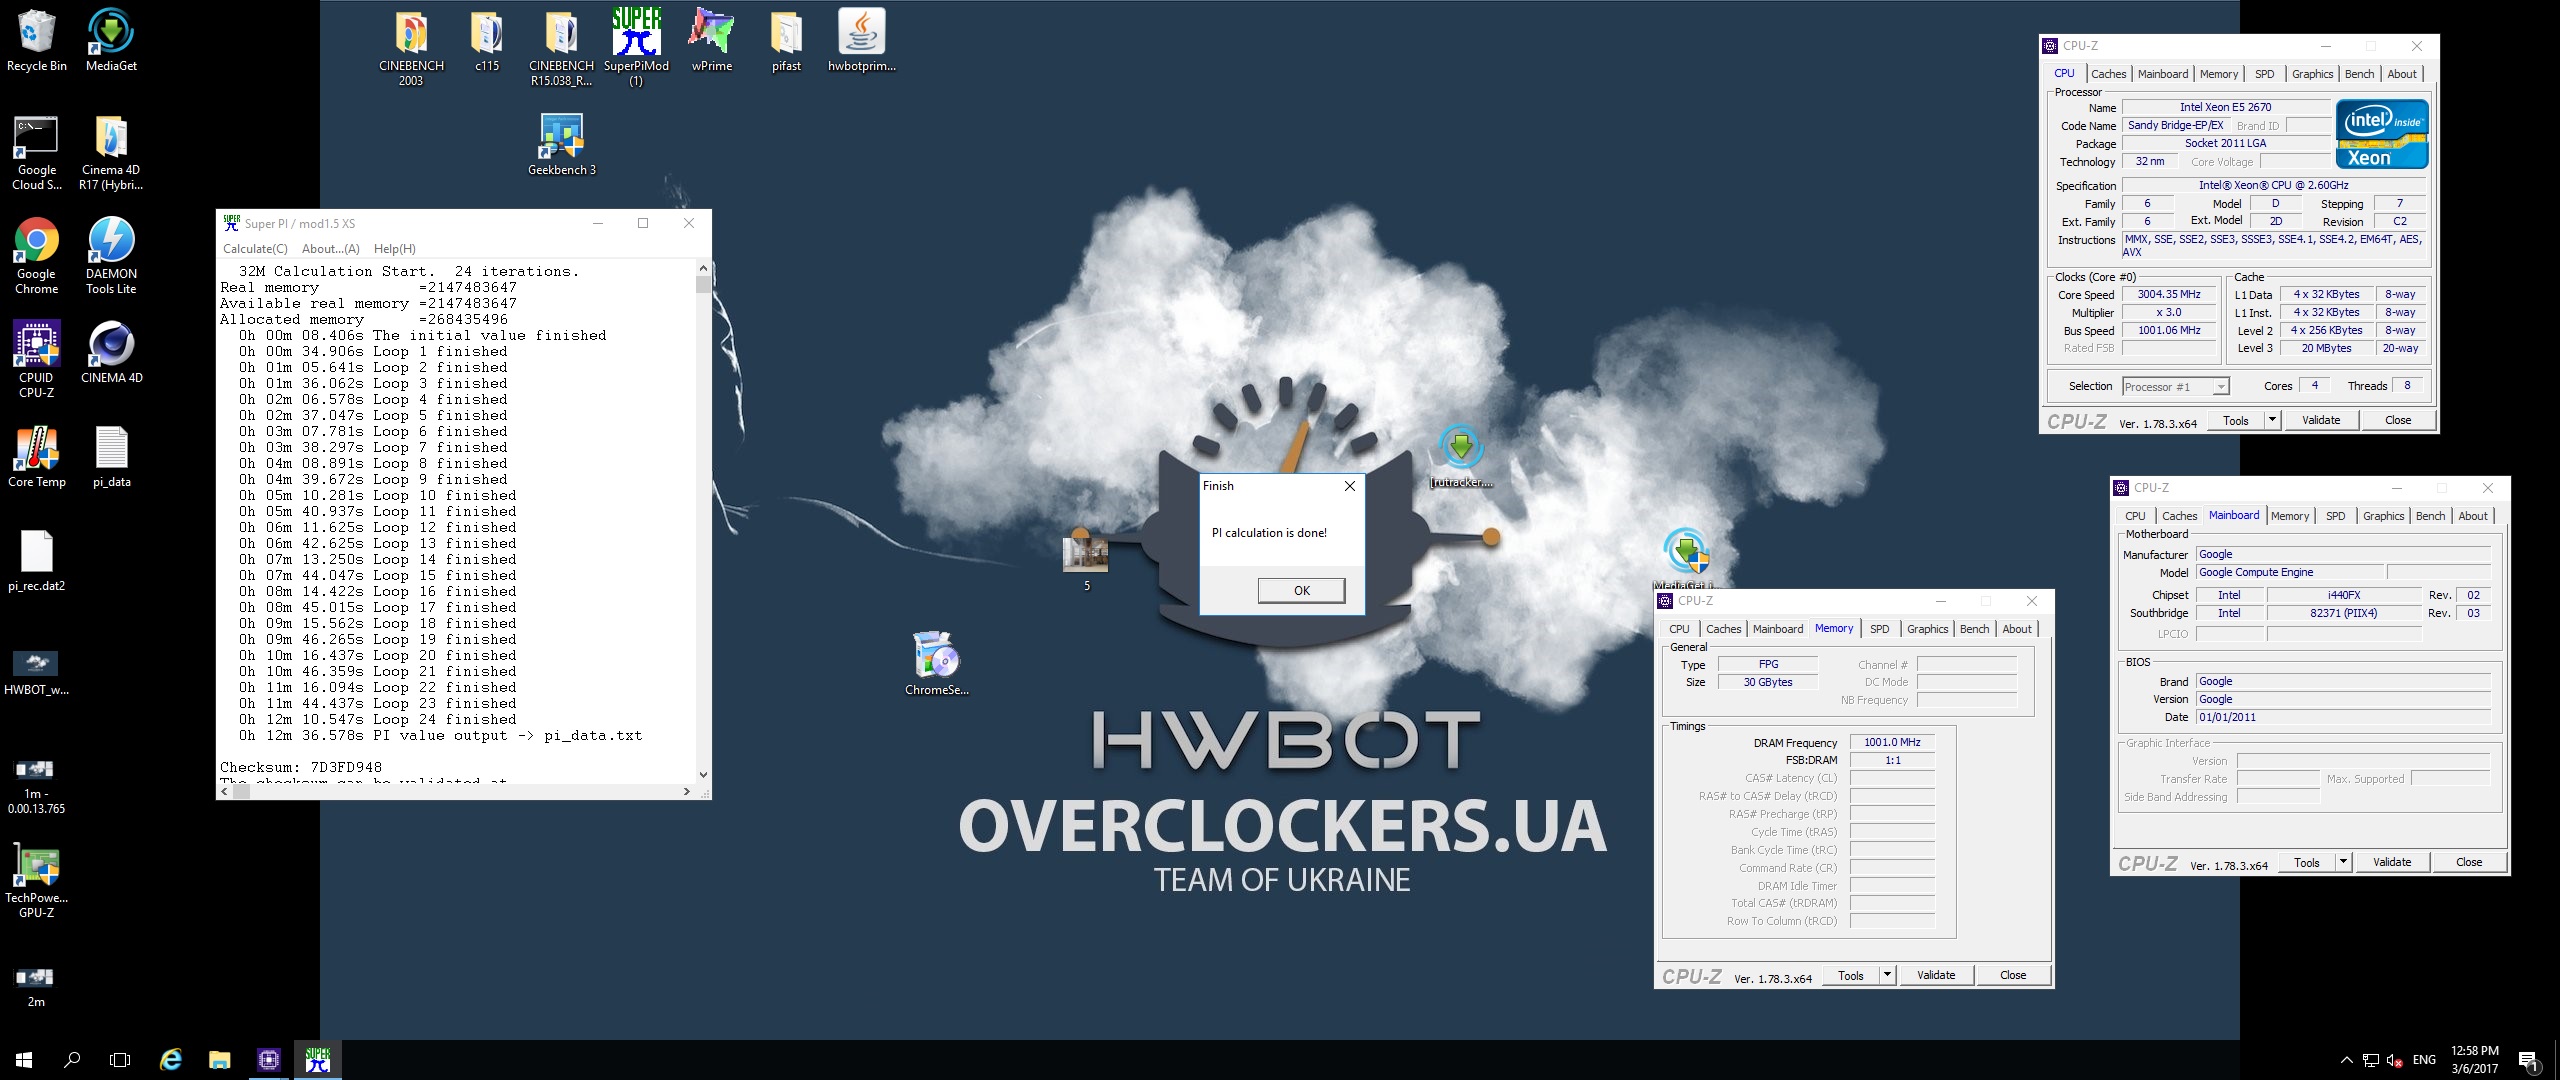The width and height of the screenshot is (2560, 1080).
Task: Open the pifast folder icon
Action: [x=786, y=40]
